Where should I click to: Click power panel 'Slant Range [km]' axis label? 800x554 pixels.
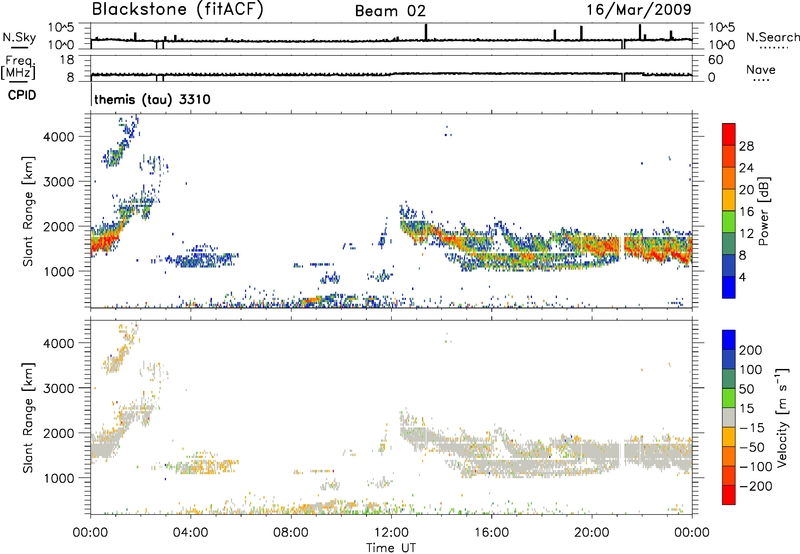(x=28, y=211)
